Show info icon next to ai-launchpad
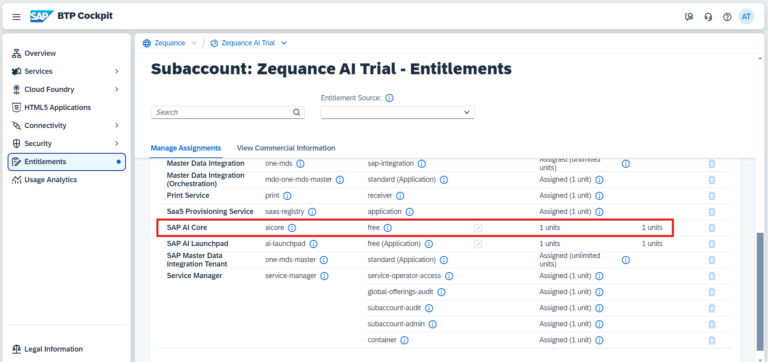The height and width of the screenshot is (362, 768). pos(313,243)
